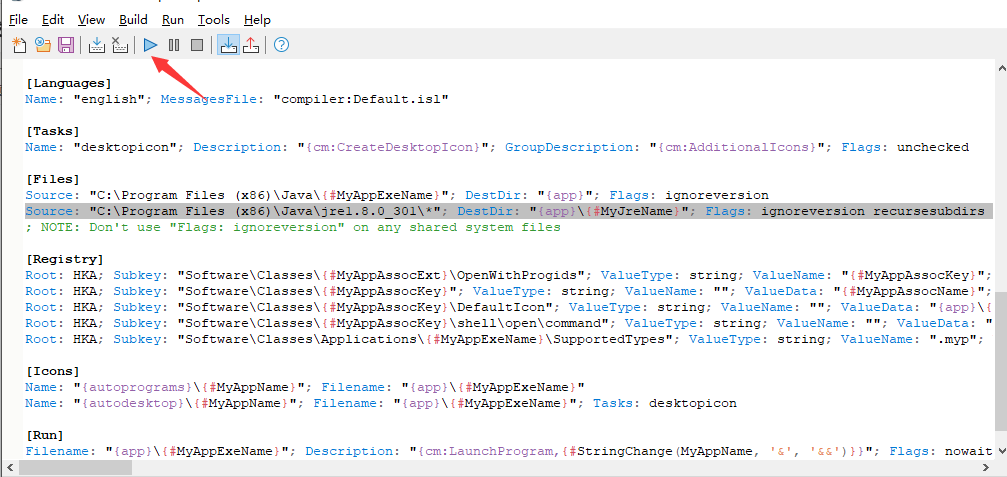Click the vertical scrollbar up arrow

click(1001, 67)
